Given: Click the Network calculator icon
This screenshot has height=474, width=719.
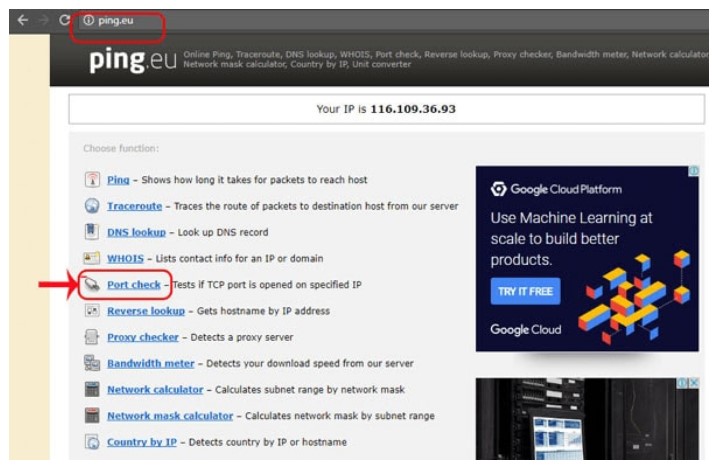Looking at the screenshot, I should click(91, 389).
